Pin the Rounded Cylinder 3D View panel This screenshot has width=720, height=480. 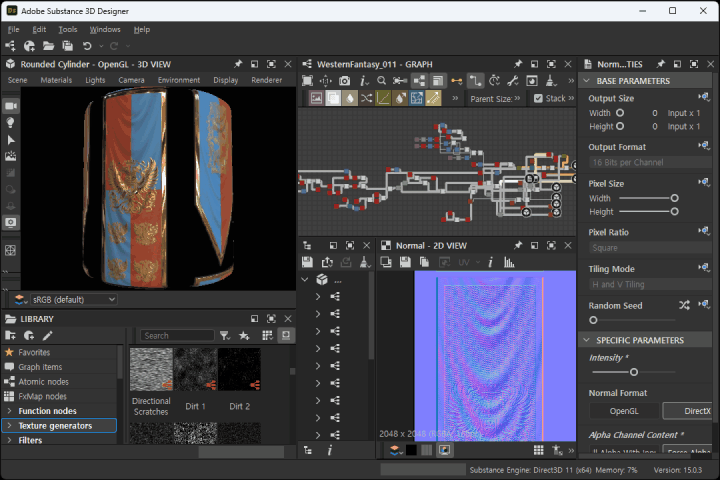click(238, 64)
